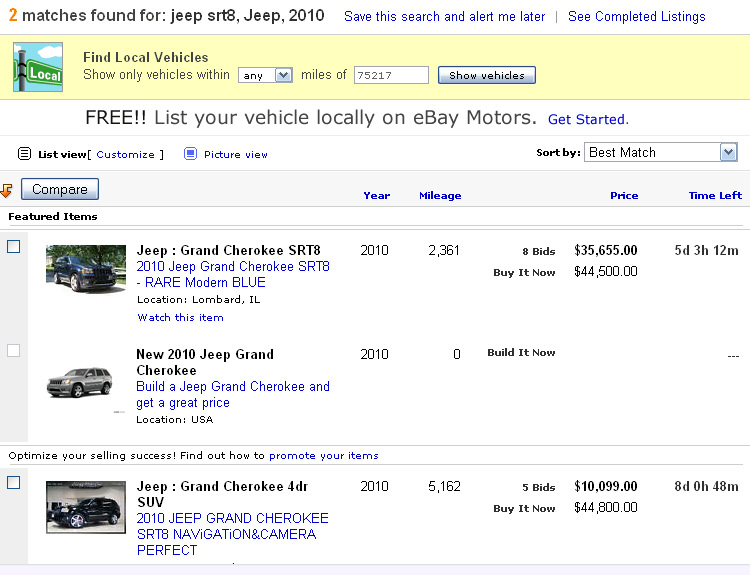Click the Local street sign icon
Screen dimensions: 750x575
click(38, 69)
